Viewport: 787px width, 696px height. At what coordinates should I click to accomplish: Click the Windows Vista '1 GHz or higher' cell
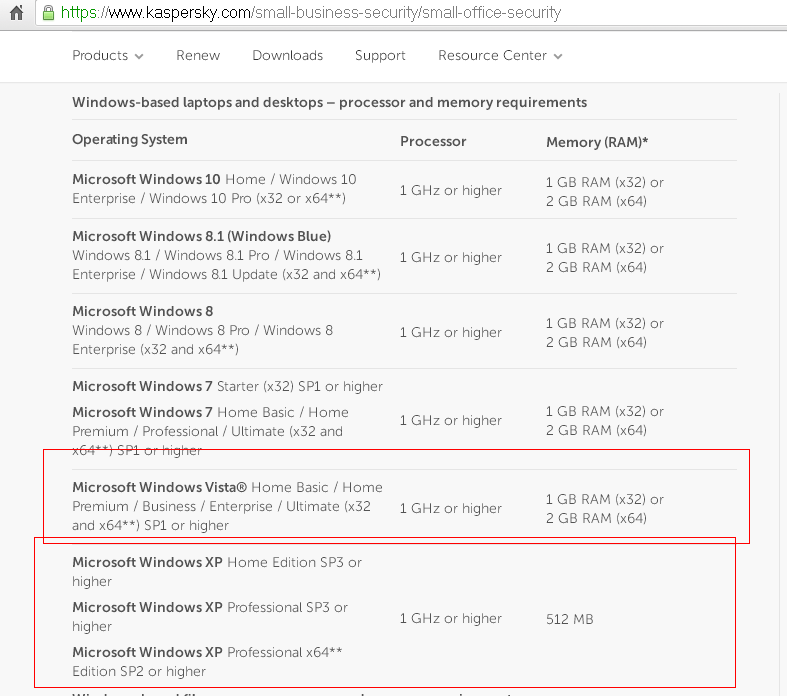451,508
